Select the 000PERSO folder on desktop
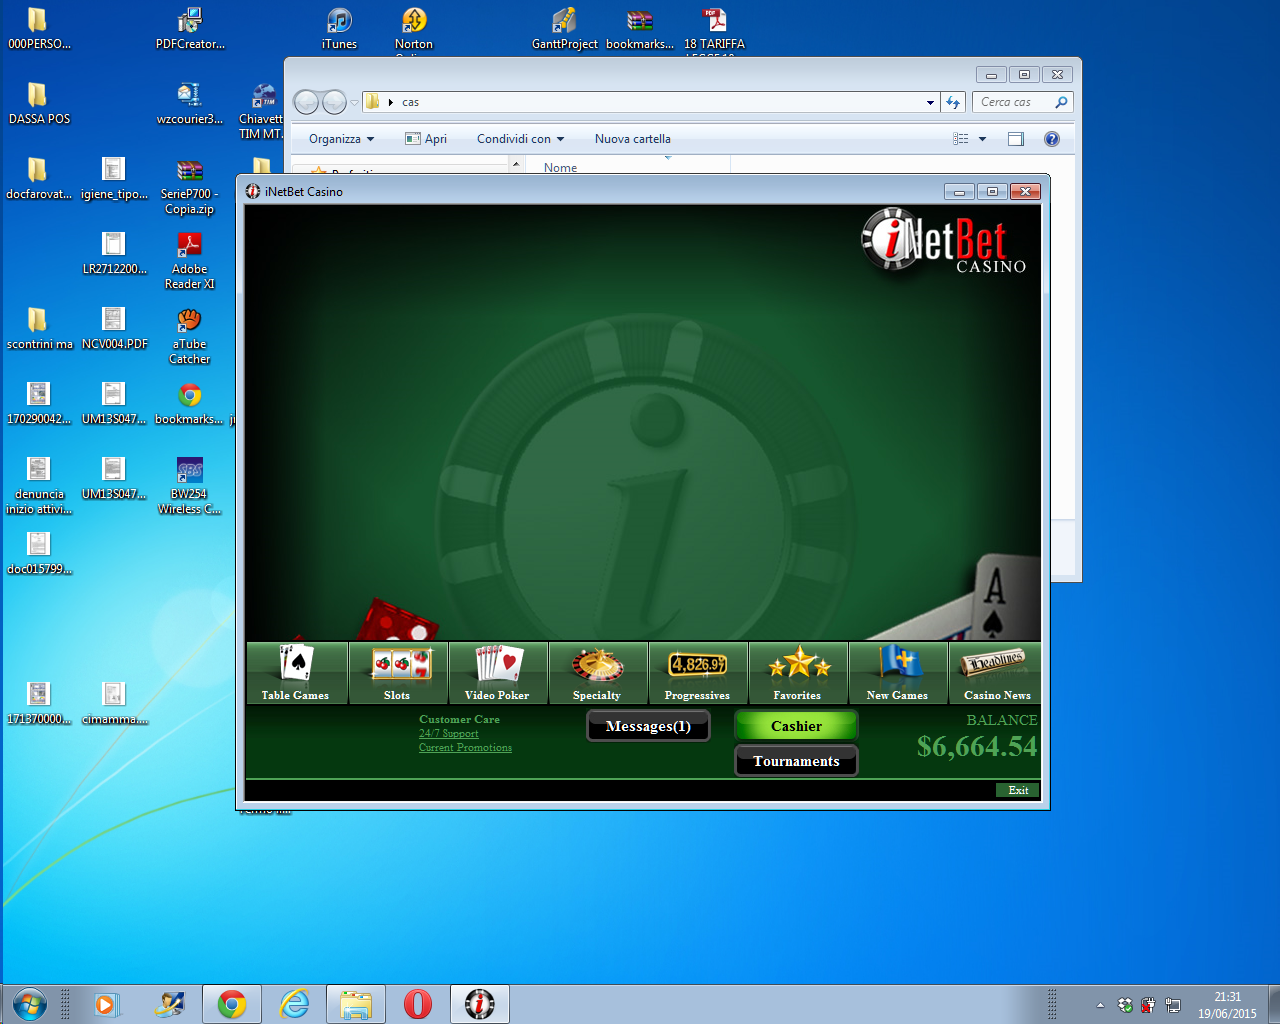 click(39, 28)
